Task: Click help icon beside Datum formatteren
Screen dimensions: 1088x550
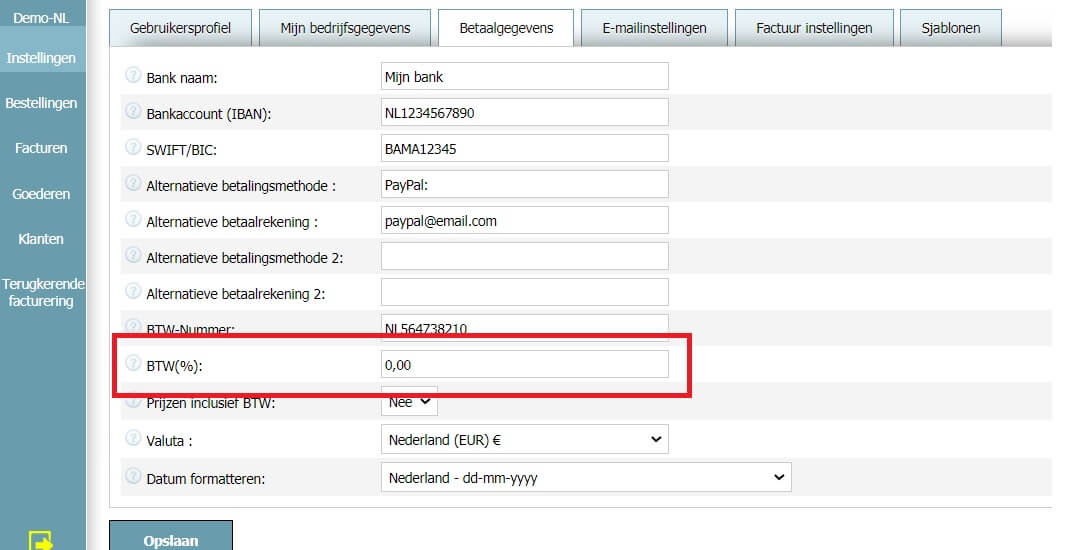Action: 133,476
